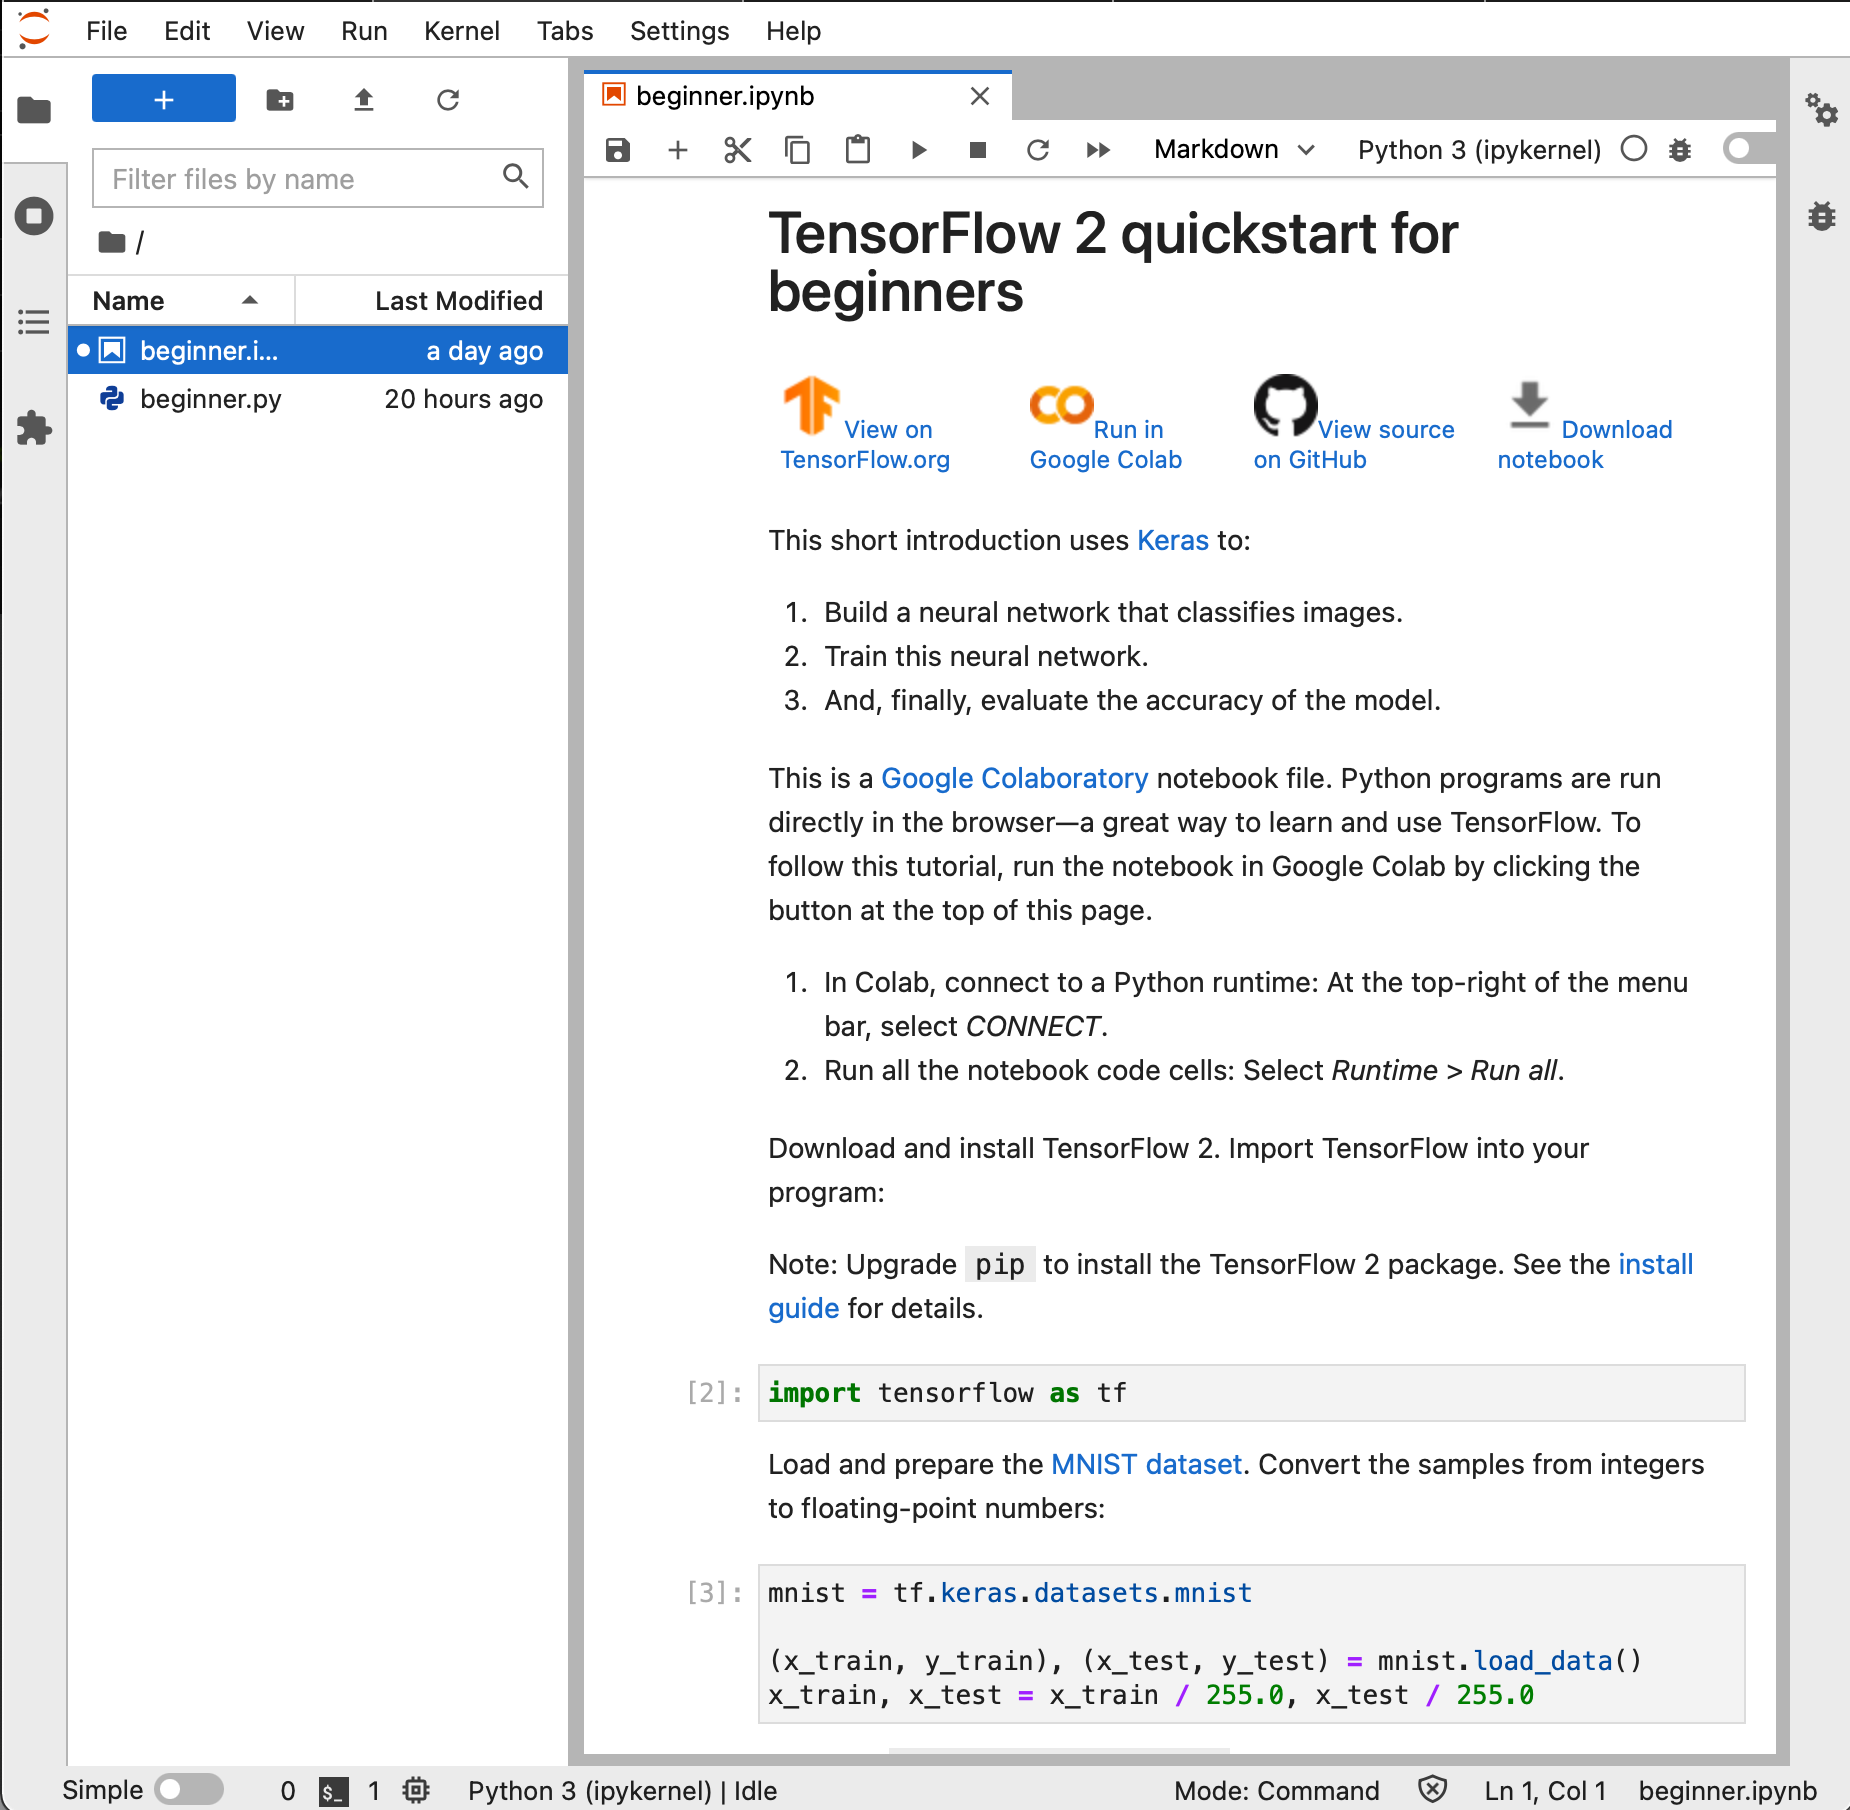Click the kernel count chip icon in status bar
The width and height of the screenshot is (1850, 1810).
point(416,1790)
